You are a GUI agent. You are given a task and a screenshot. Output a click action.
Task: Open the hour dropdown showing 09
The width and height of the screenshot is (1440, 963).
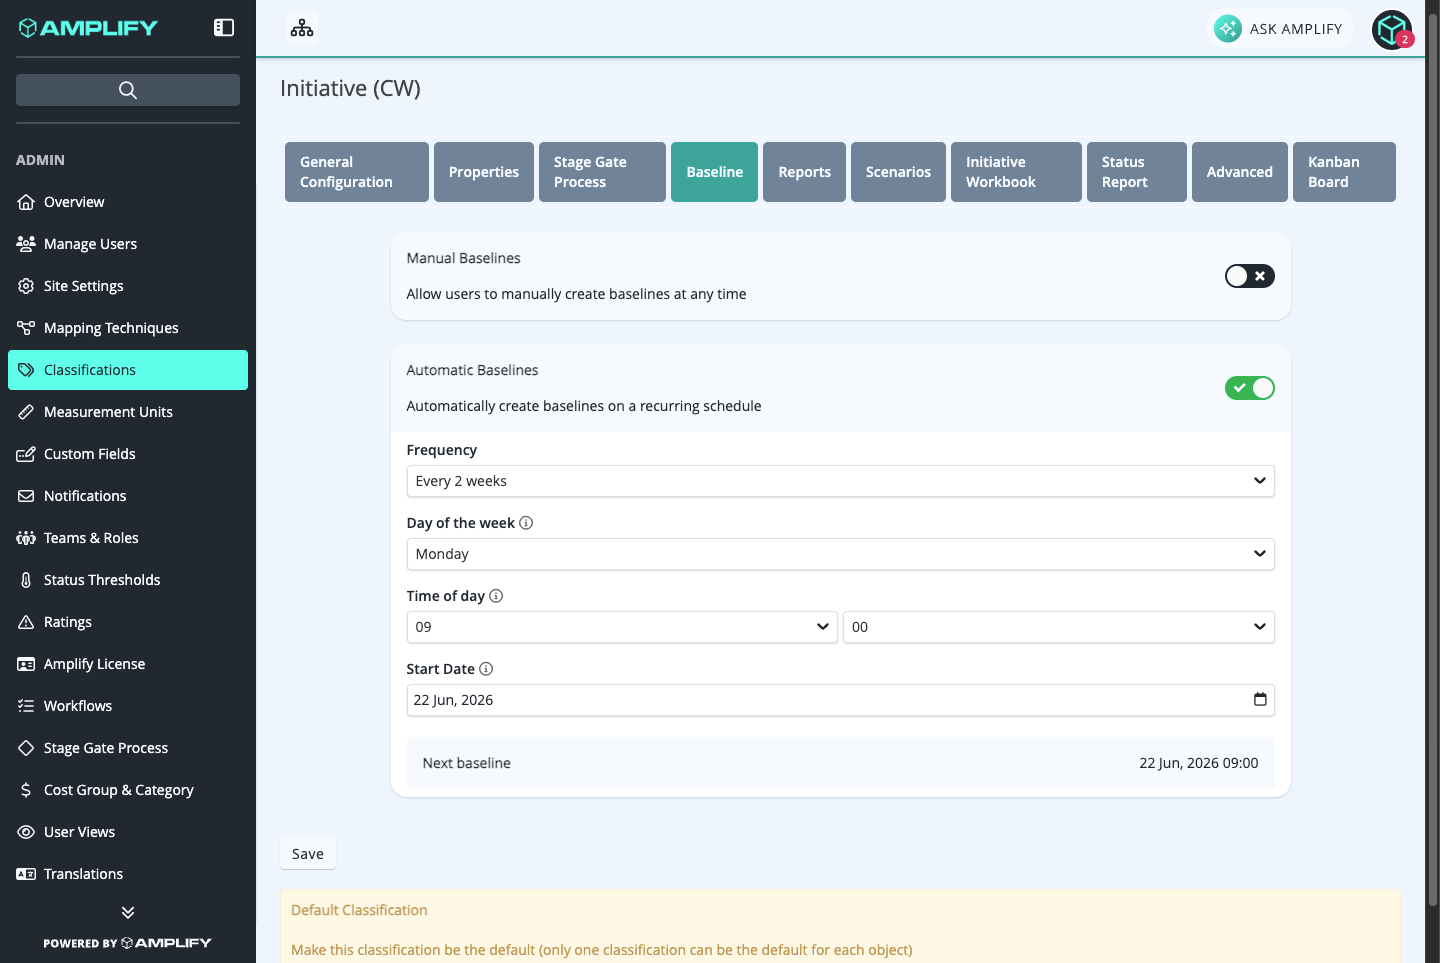tap(622, 627)
